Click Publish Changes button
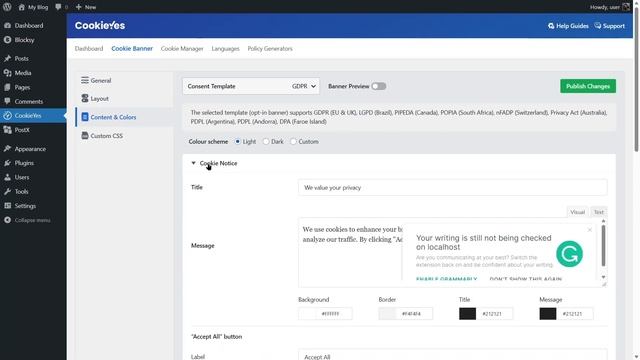 tap(588, 86)
